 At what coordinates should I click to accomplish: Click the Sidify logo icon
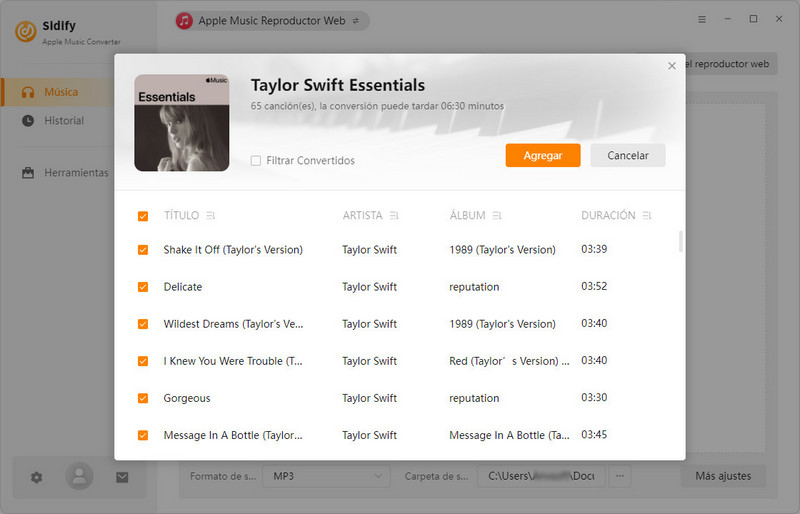[x=26, y=31]
